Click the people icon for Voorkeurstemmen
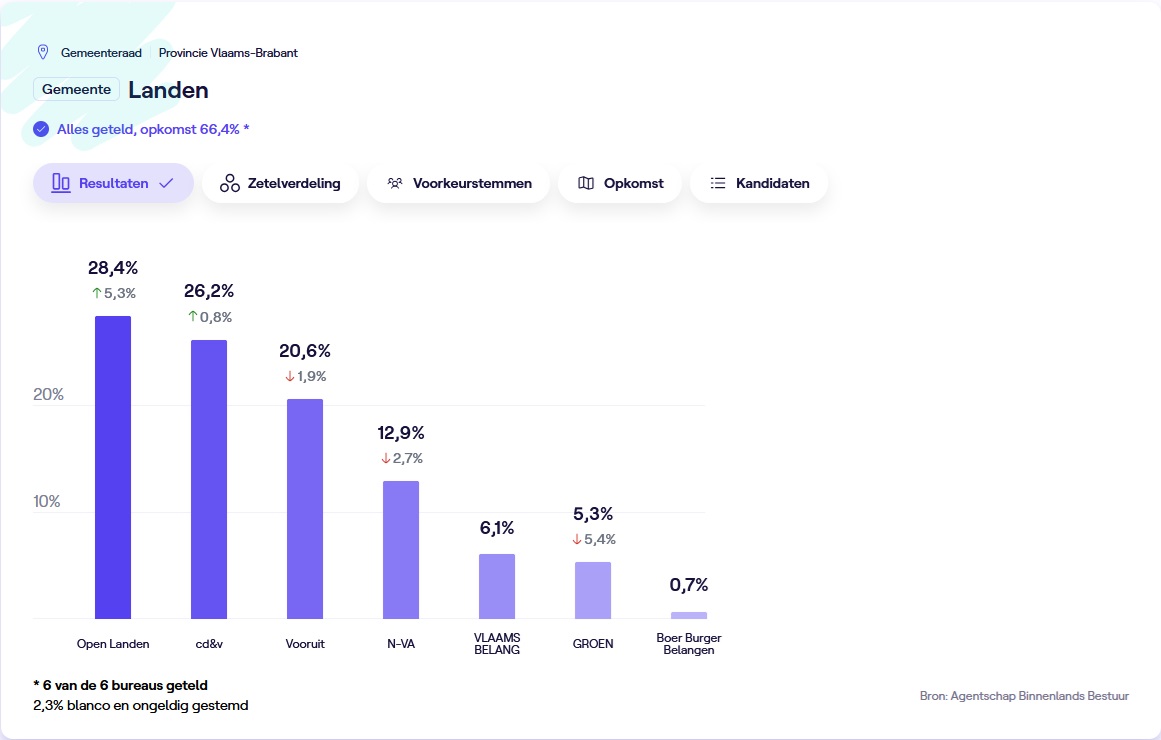Screen dimensions: 1161x740 point(395,183)
